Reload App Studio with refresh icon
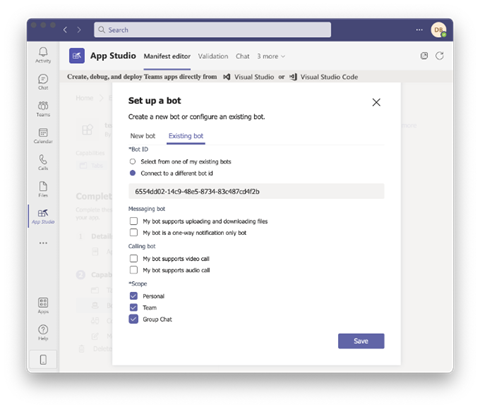Image resolution: width=480 pixels, height=409 pixels. [440, 56]
